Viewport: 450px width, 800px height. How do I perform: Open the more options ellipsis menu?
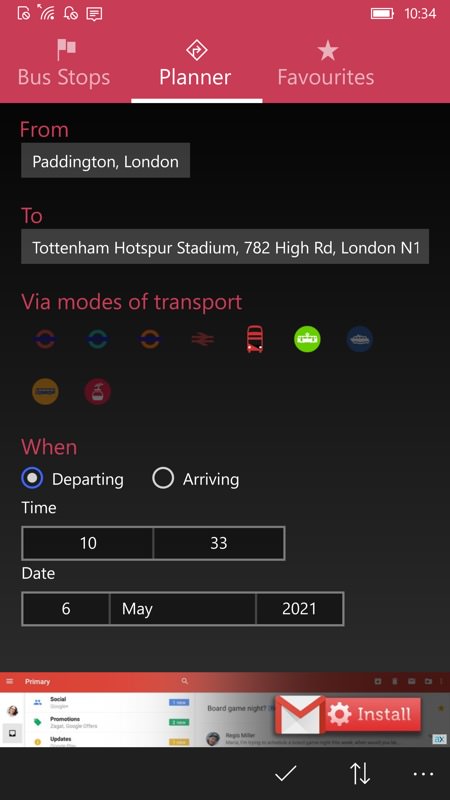pos(423,774)
